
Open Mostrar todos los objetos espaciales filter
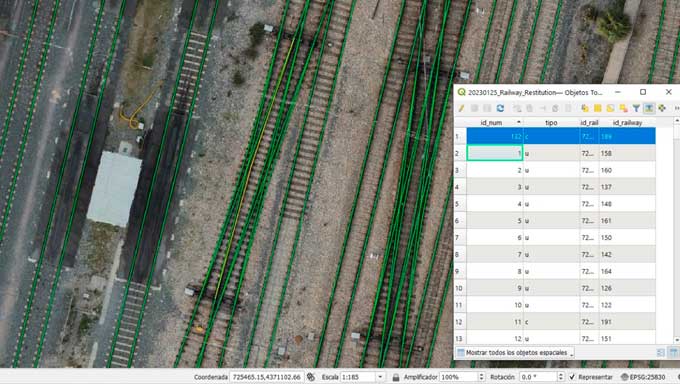pyautogui.click(x=515, y=352)
